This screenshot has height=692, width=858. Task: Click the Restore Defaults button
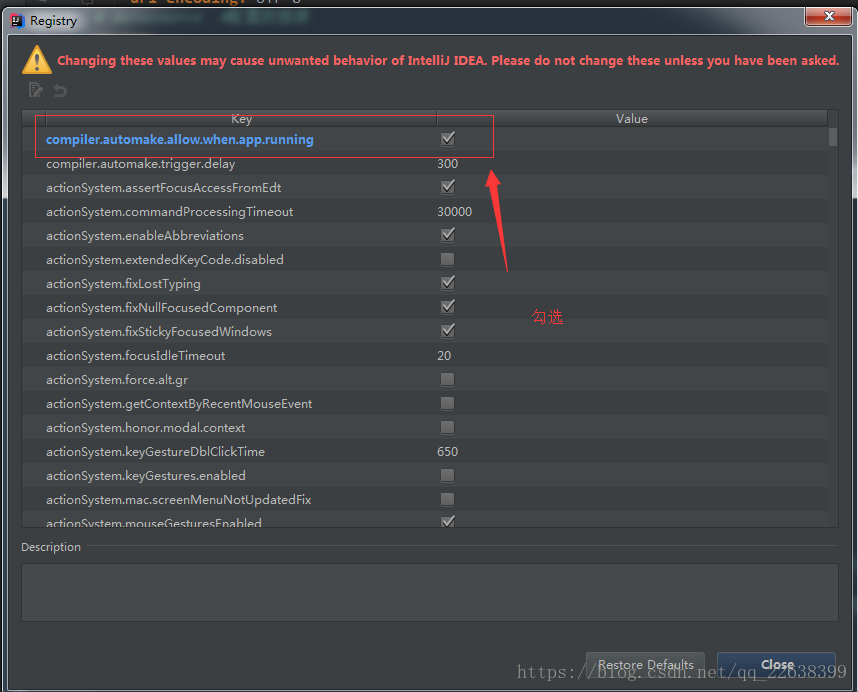pos(645,665)
